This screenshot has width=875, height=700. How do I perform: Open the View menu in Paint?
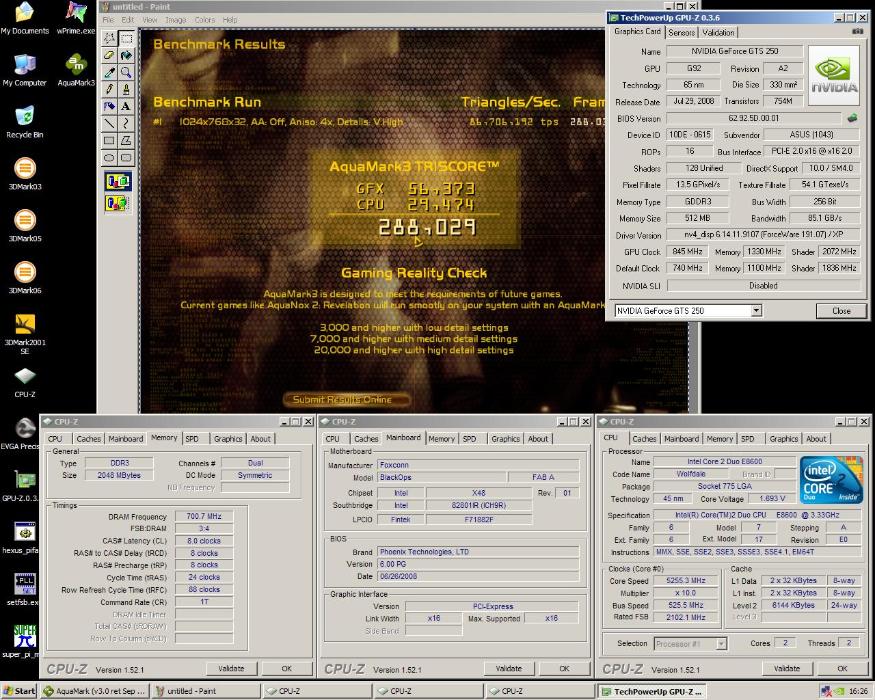pos(150,20)
